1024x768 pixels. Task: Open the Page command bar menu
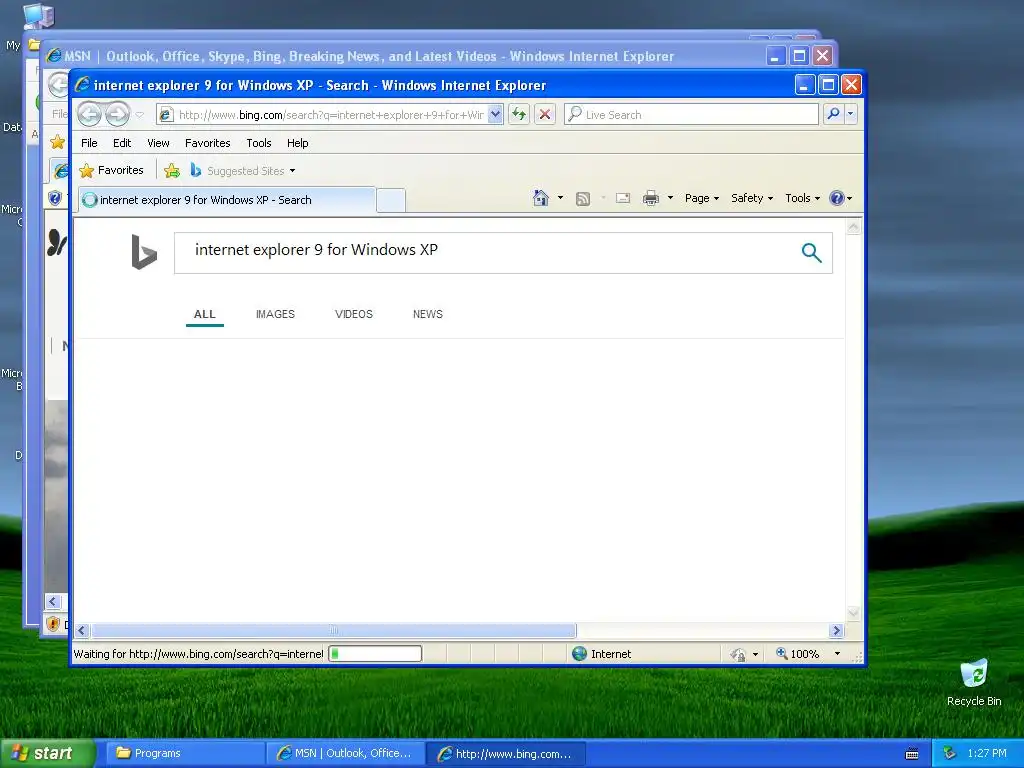pyautogui.click(x=701, y=198)
